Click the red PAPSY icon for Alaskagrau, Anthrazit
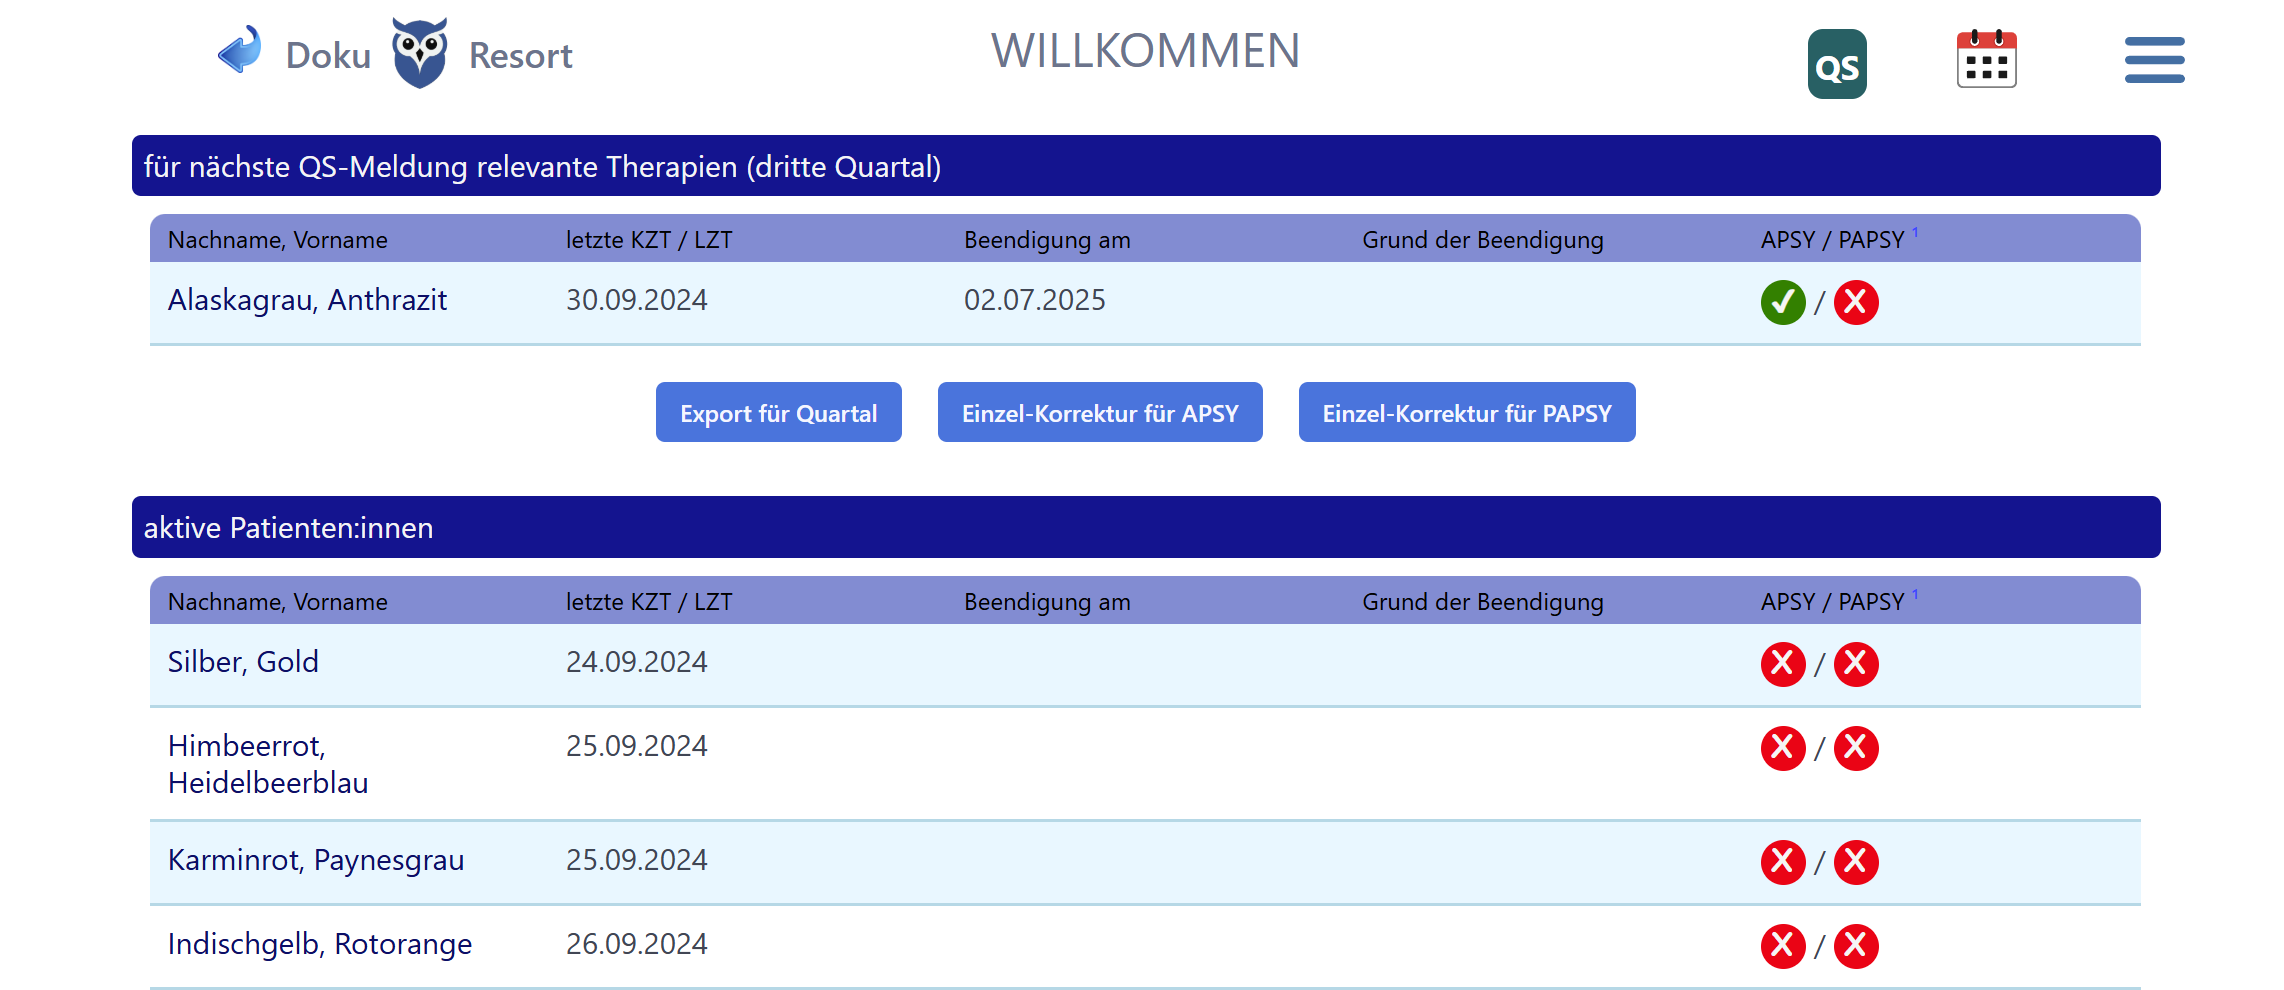The height and width of the screenshot is (990, 2284). pos(1857,301)
